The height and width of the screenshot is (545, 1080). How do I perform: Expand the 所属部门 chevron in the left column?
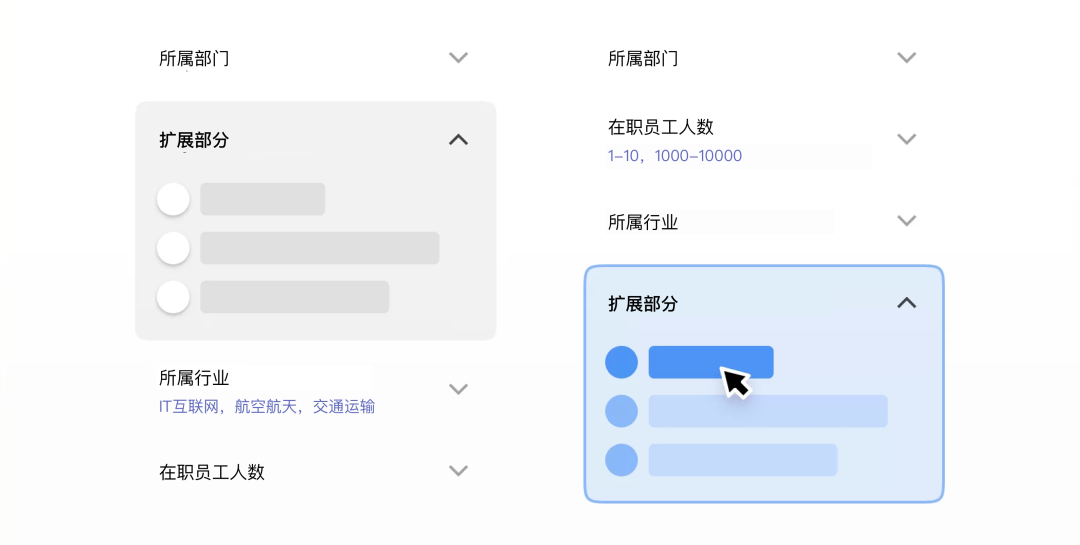point(458,58)
